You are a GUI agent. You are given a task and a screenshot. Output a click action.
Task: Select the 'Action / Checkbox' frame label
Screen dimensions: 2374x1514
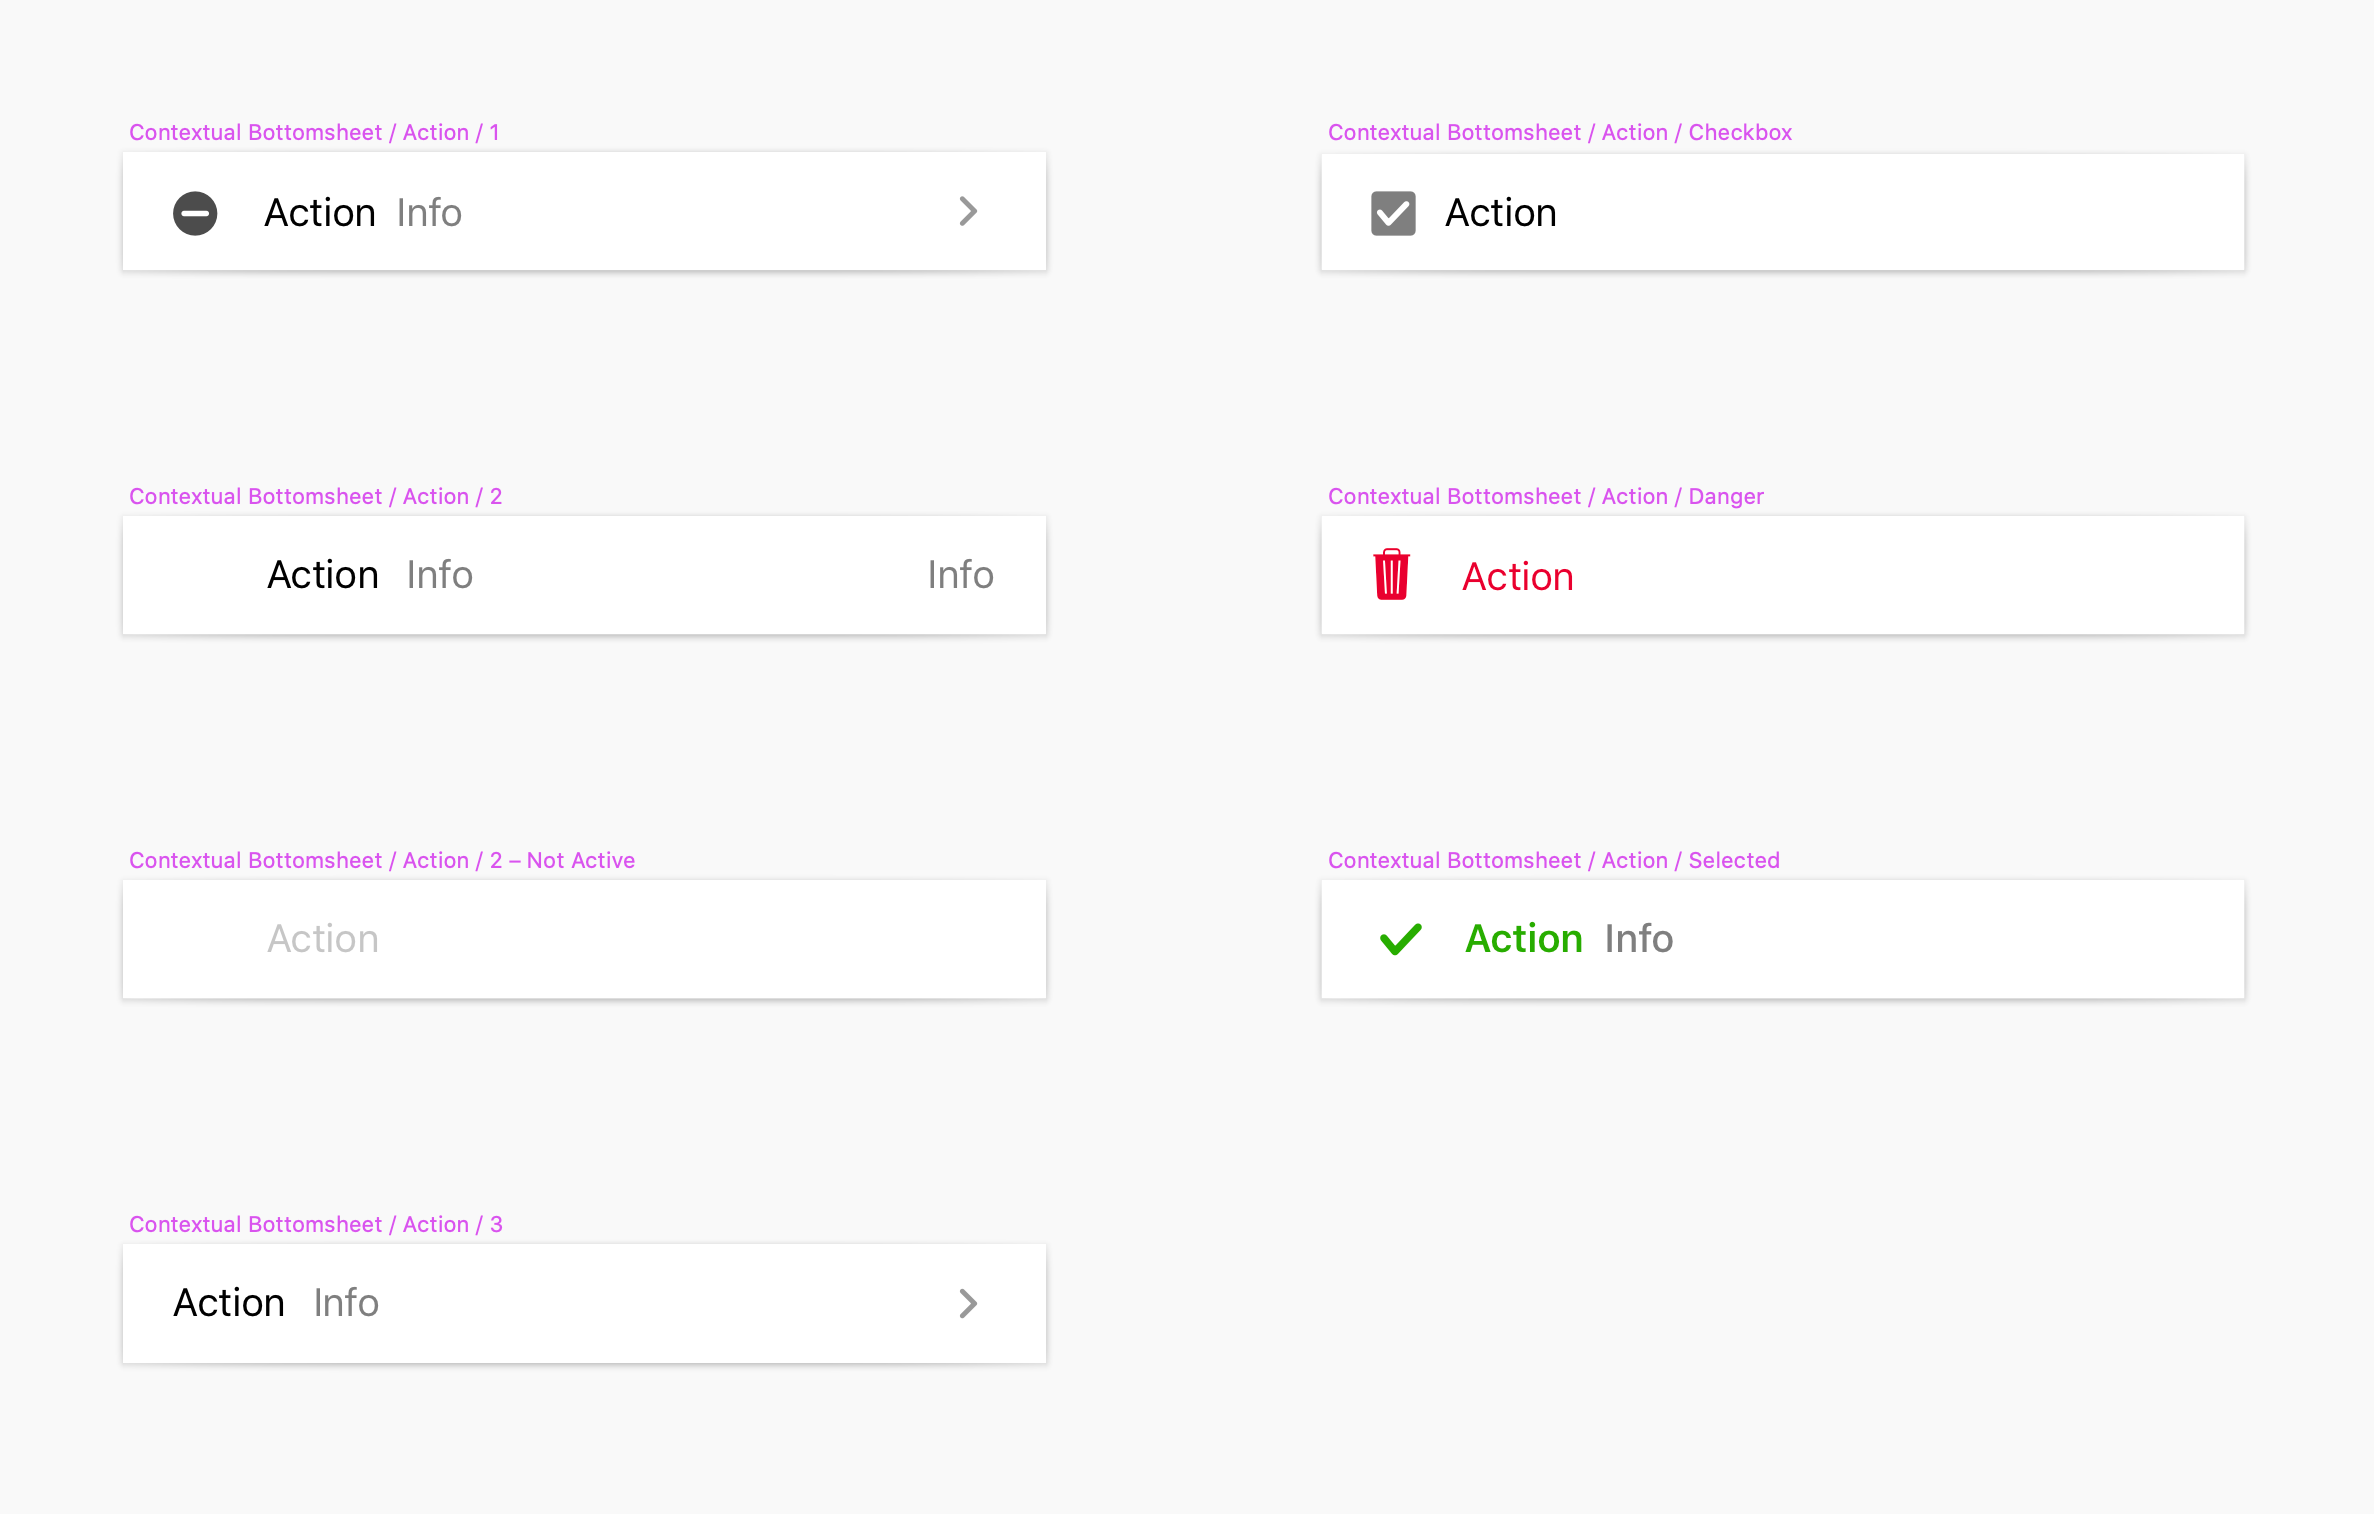1559,132
